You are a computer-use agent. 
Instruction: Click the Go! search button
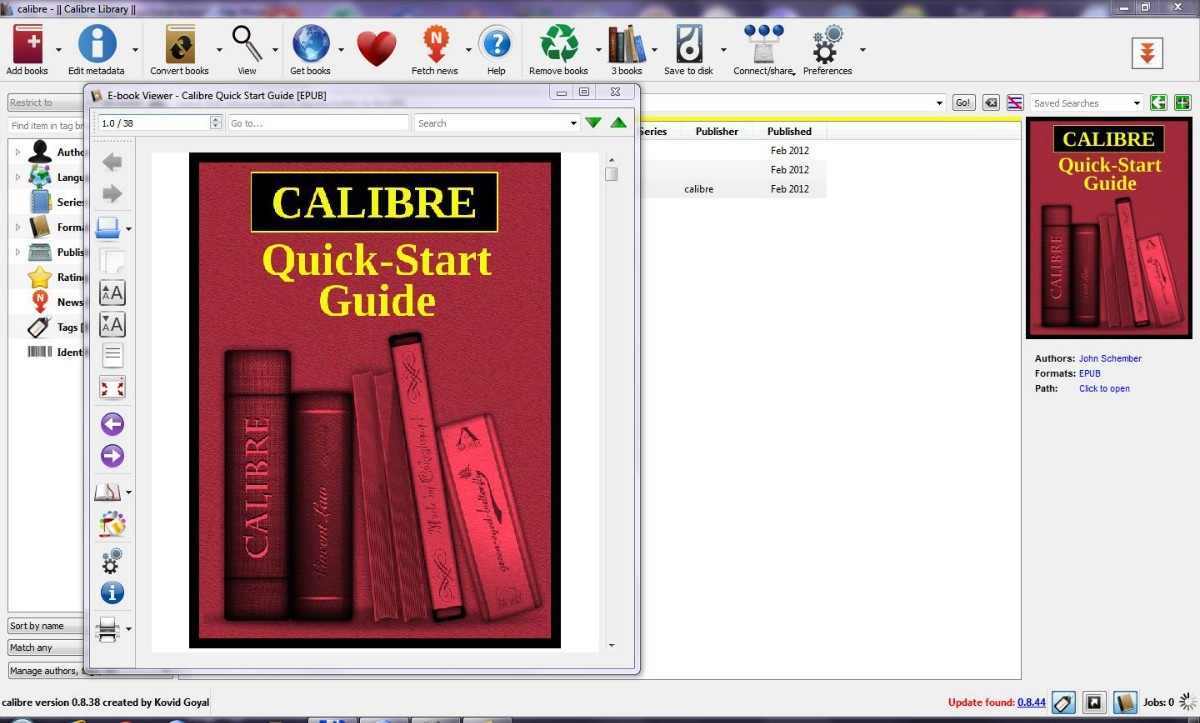pyautogui.click(x=963, y=103)
